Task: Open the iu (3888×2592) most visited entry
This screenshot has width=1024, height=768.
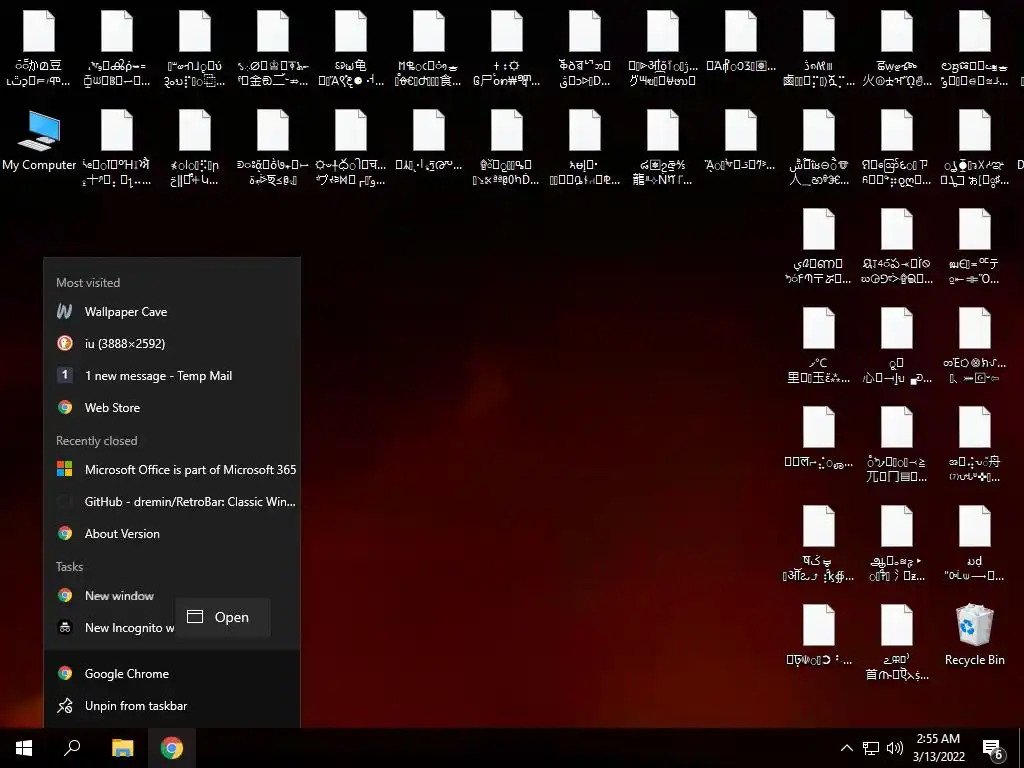Action: click(x=172, y=344)
